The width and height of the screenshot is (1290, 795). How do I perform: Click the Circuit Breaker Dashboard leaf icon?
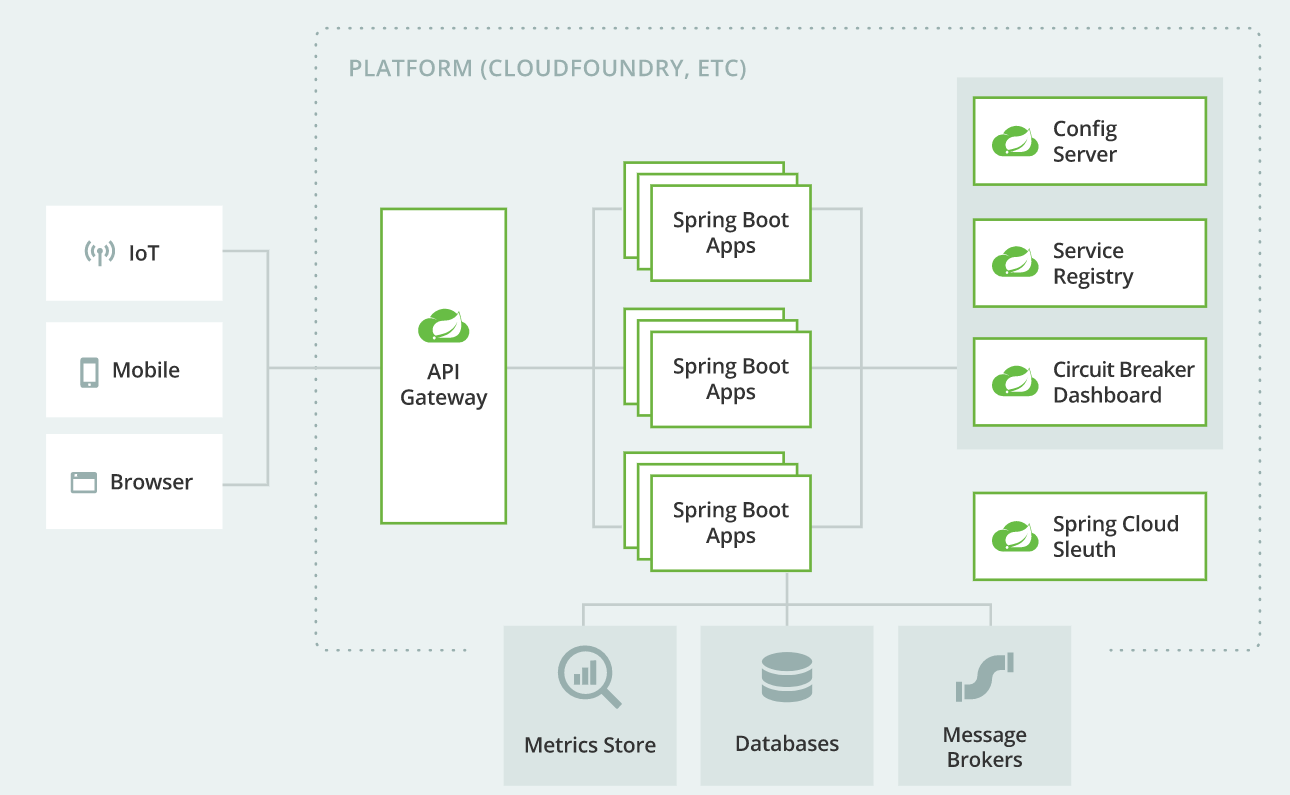(1015, 381)
